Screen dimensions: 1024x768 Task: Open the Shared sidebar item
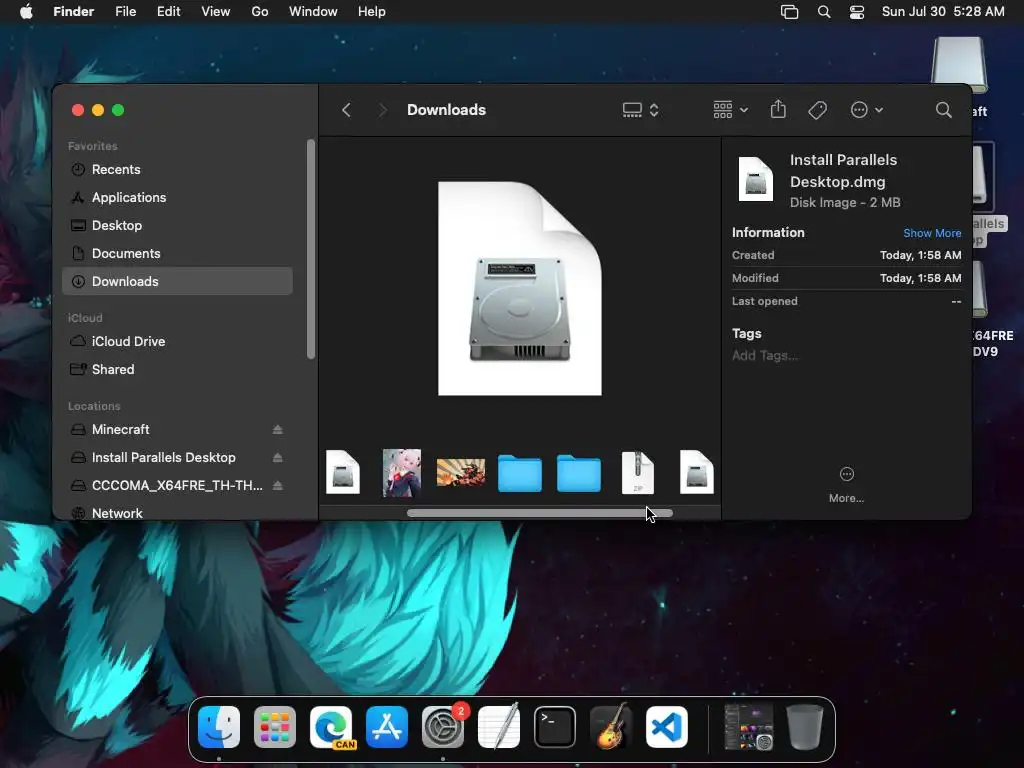(178, 370)
